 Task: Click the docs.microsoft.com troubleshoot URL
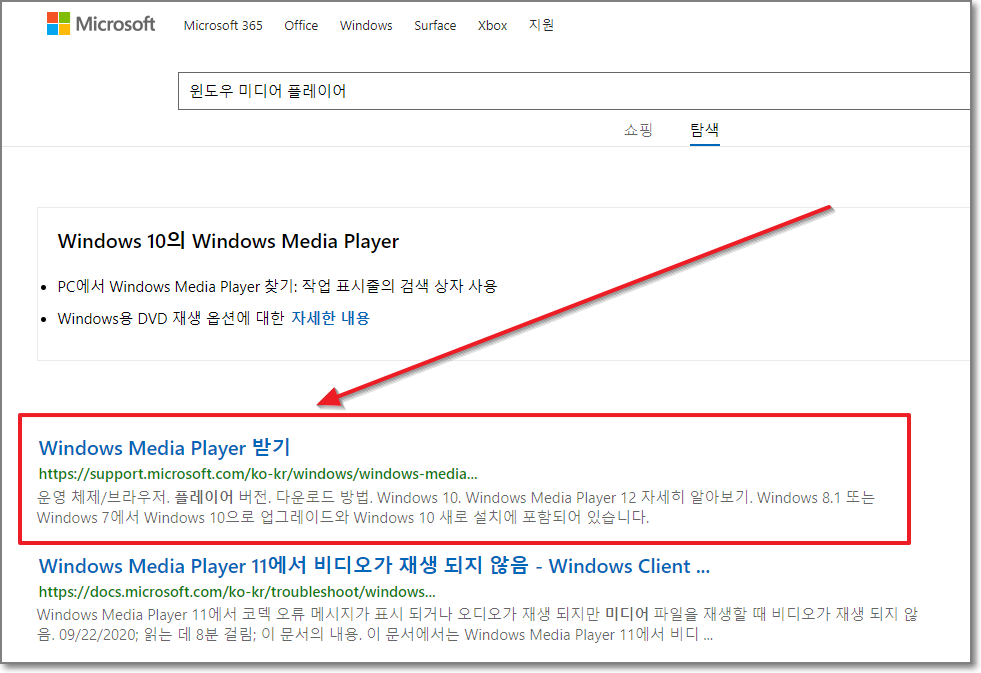click(237, 592)
